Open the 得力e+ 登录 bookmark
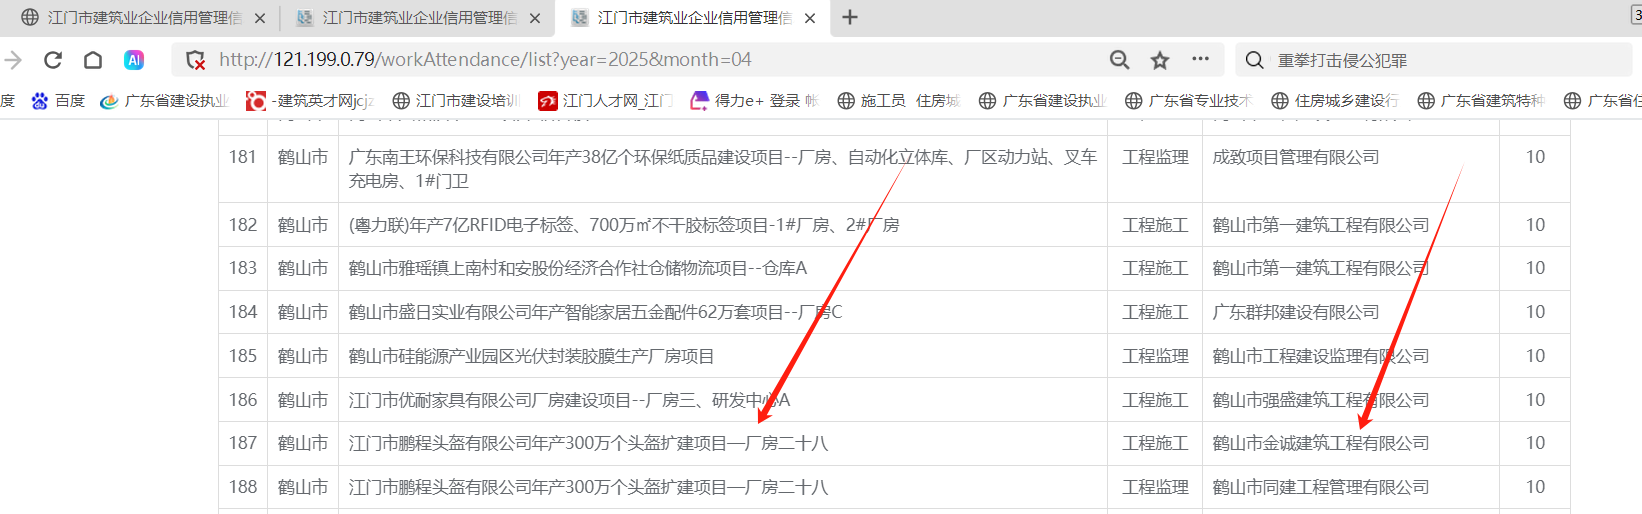This screenshot has height=514, width=1642. [x=755, y=101]
